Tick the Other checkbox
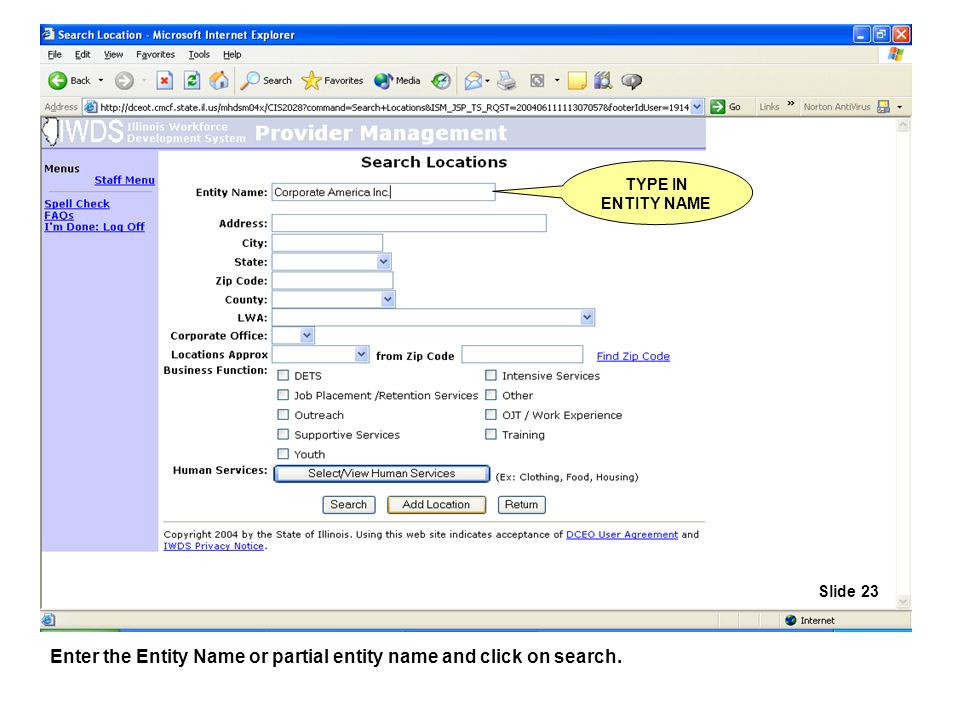This screenshot has width=960, height=720. (x=490, y=395)
